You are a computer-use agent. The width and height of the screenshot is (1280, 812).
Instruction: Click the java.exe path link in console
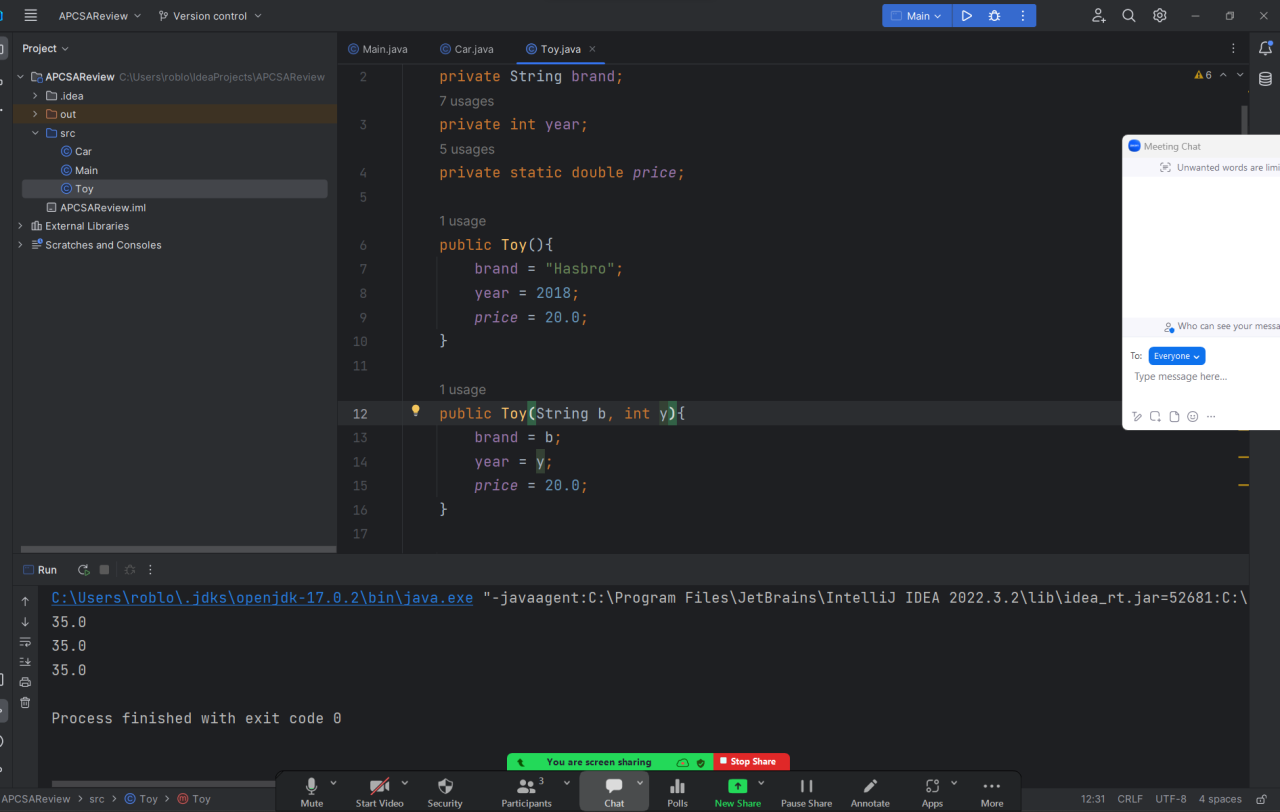click(x=262, y=598)
